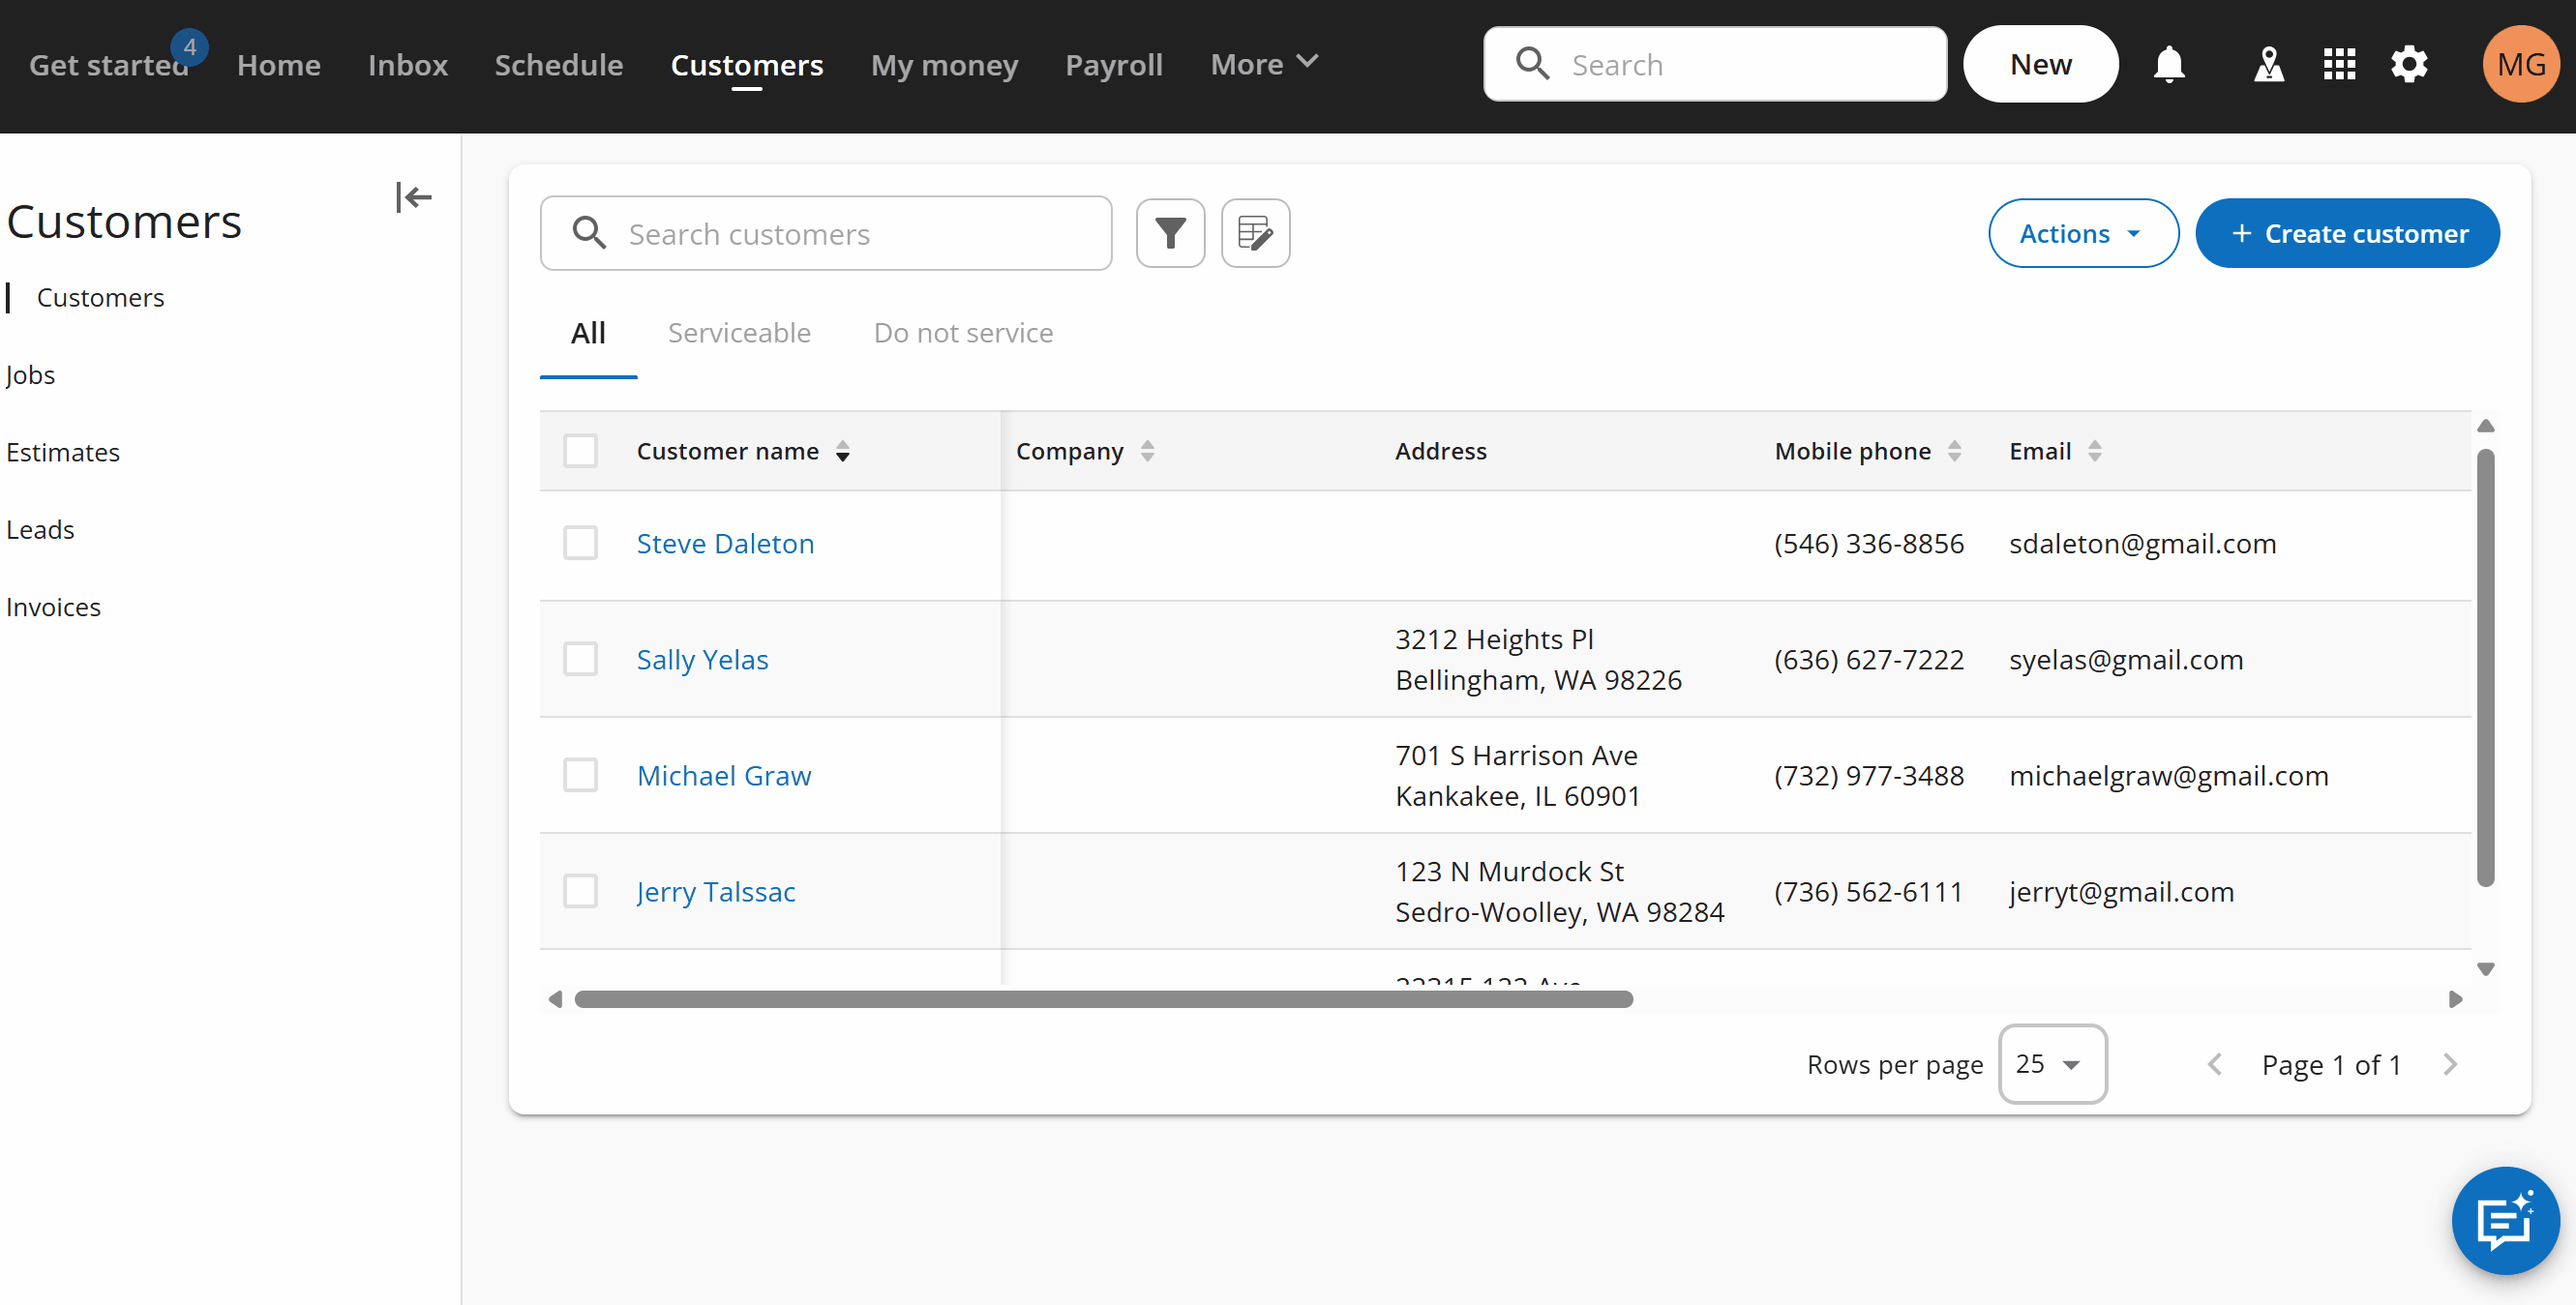Open the rows per page dropdown

(x=2052, y=1064)
